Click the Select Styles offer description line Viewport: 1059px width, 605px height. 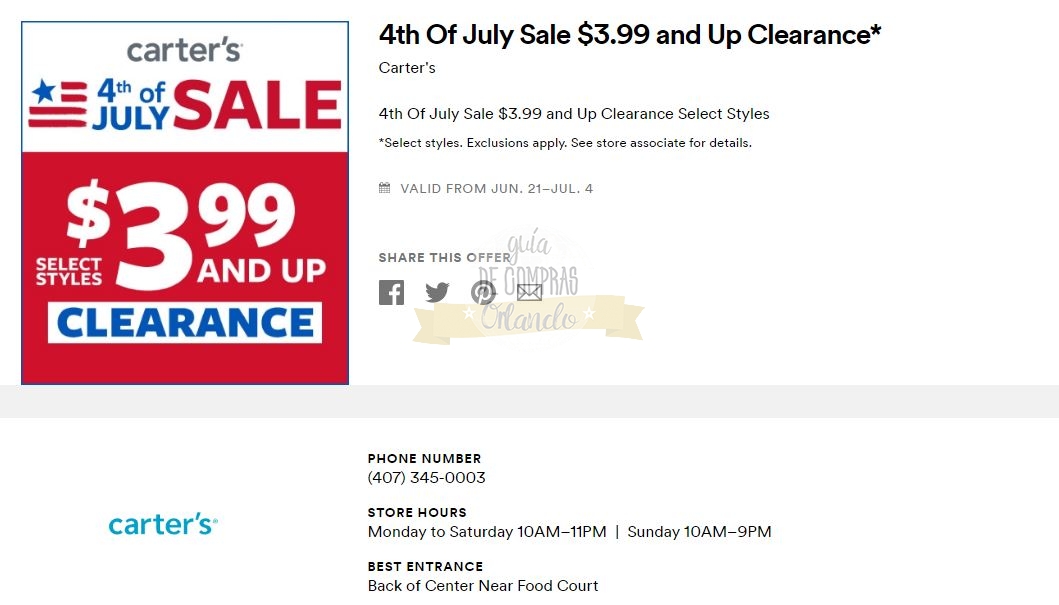coord(574,114)
